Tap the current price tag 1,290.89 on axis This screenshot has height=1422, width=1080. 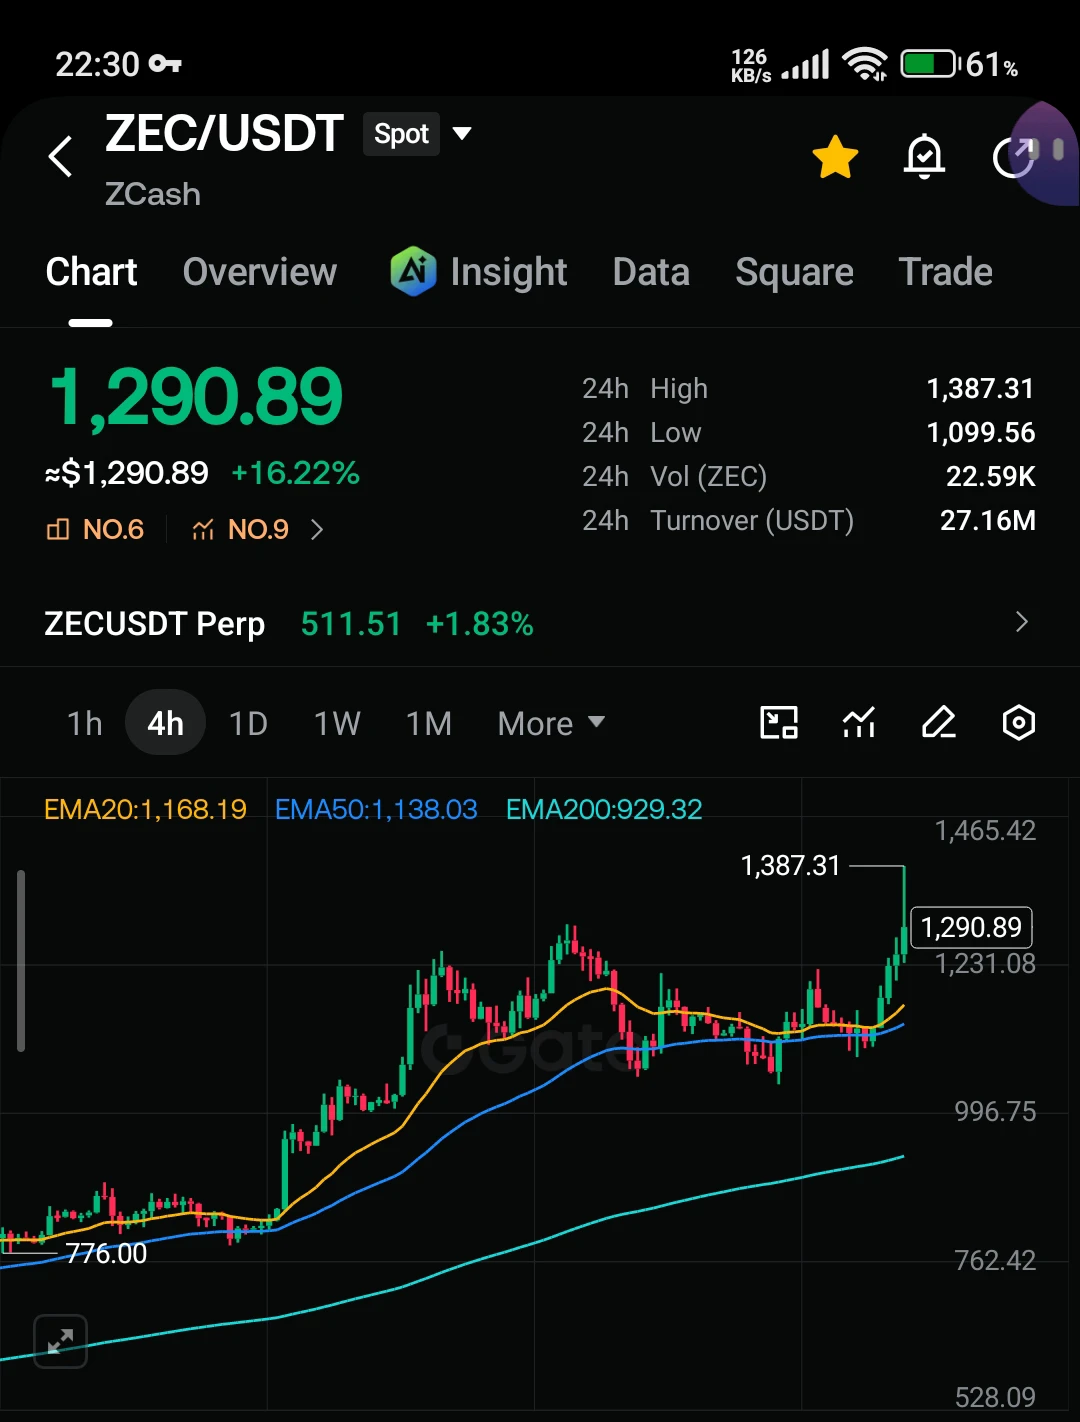(x=971, y=928)
